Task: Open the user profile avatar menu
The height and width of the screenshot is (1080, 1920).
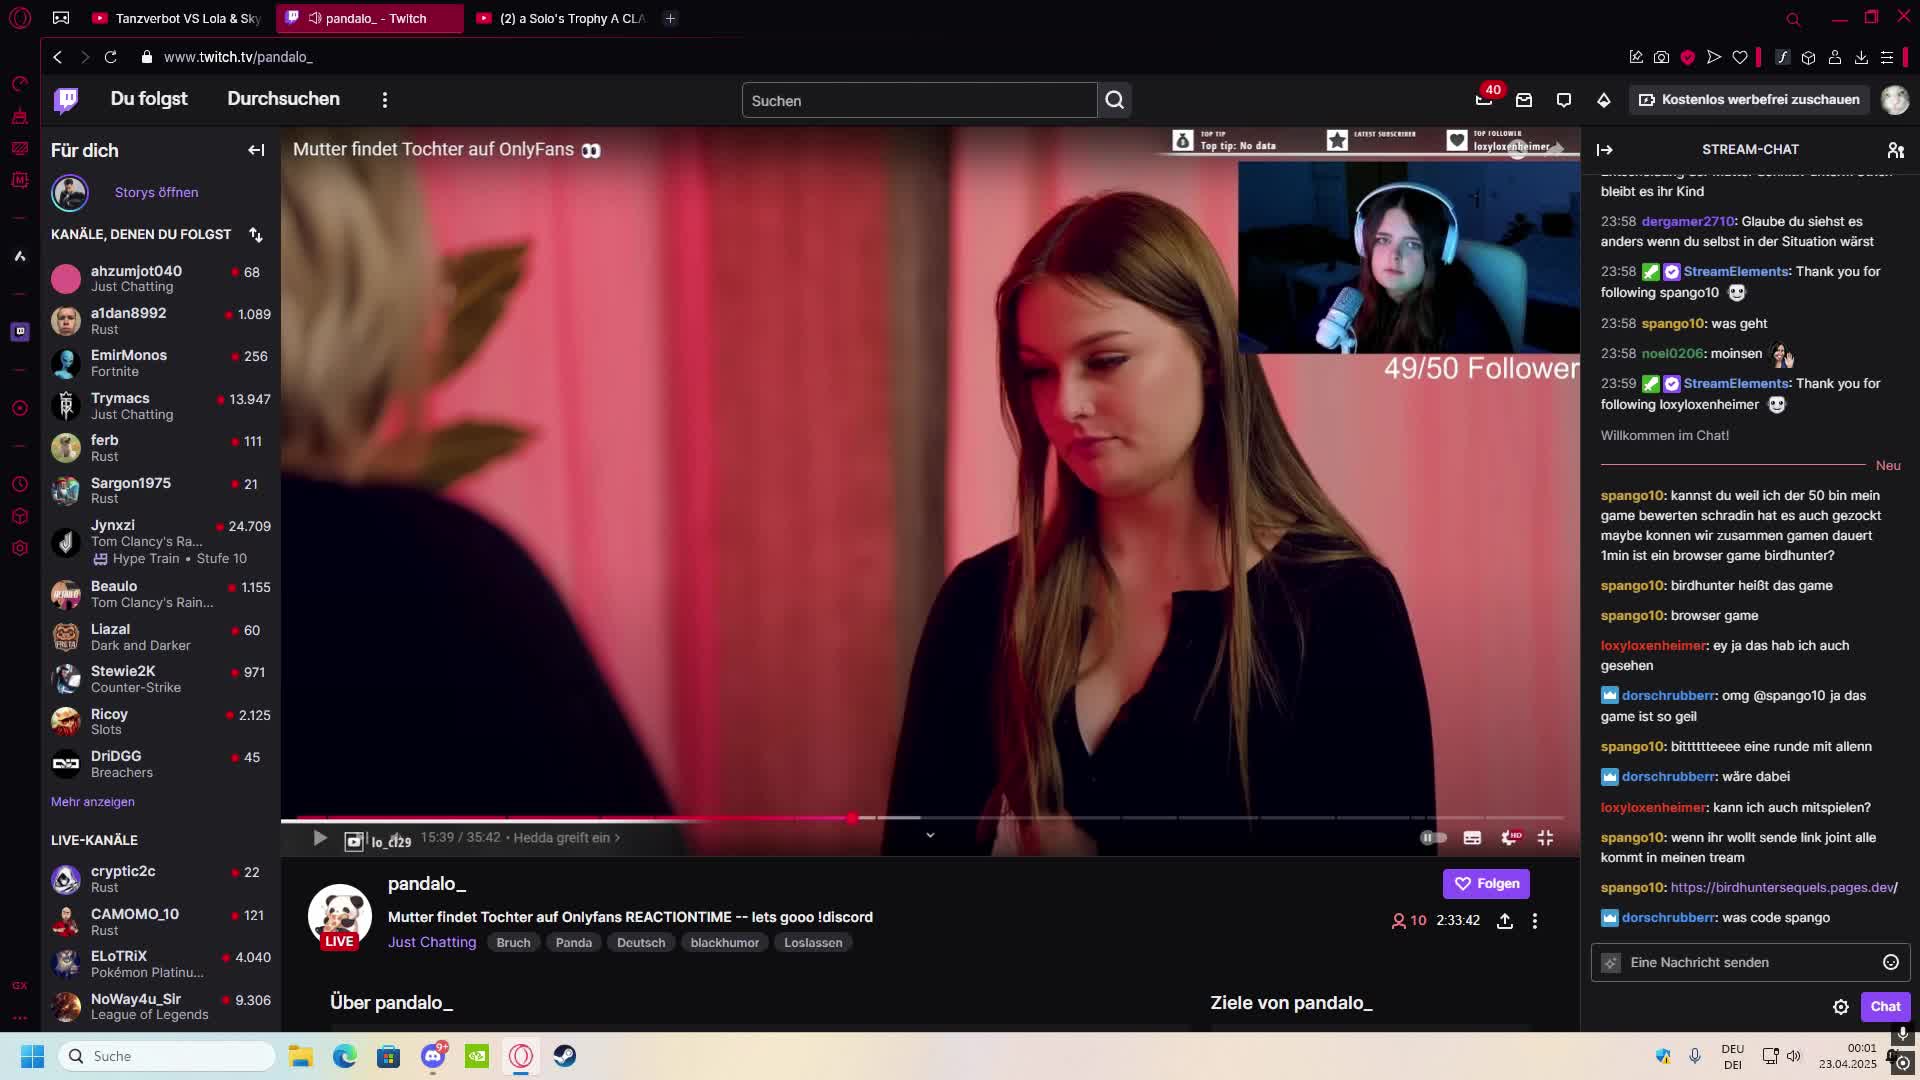Action: click(1895, 100)
